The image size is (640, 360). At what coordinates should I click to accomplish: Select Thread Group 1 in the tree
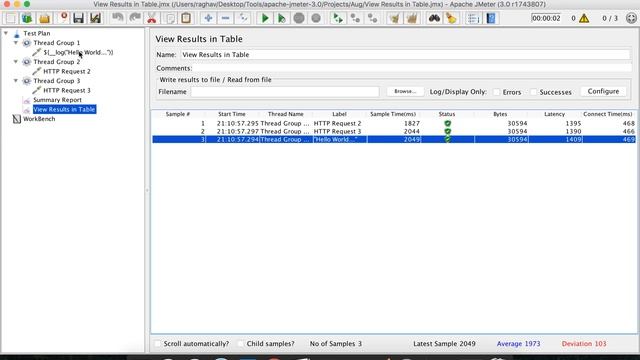(x=57, y=42)
